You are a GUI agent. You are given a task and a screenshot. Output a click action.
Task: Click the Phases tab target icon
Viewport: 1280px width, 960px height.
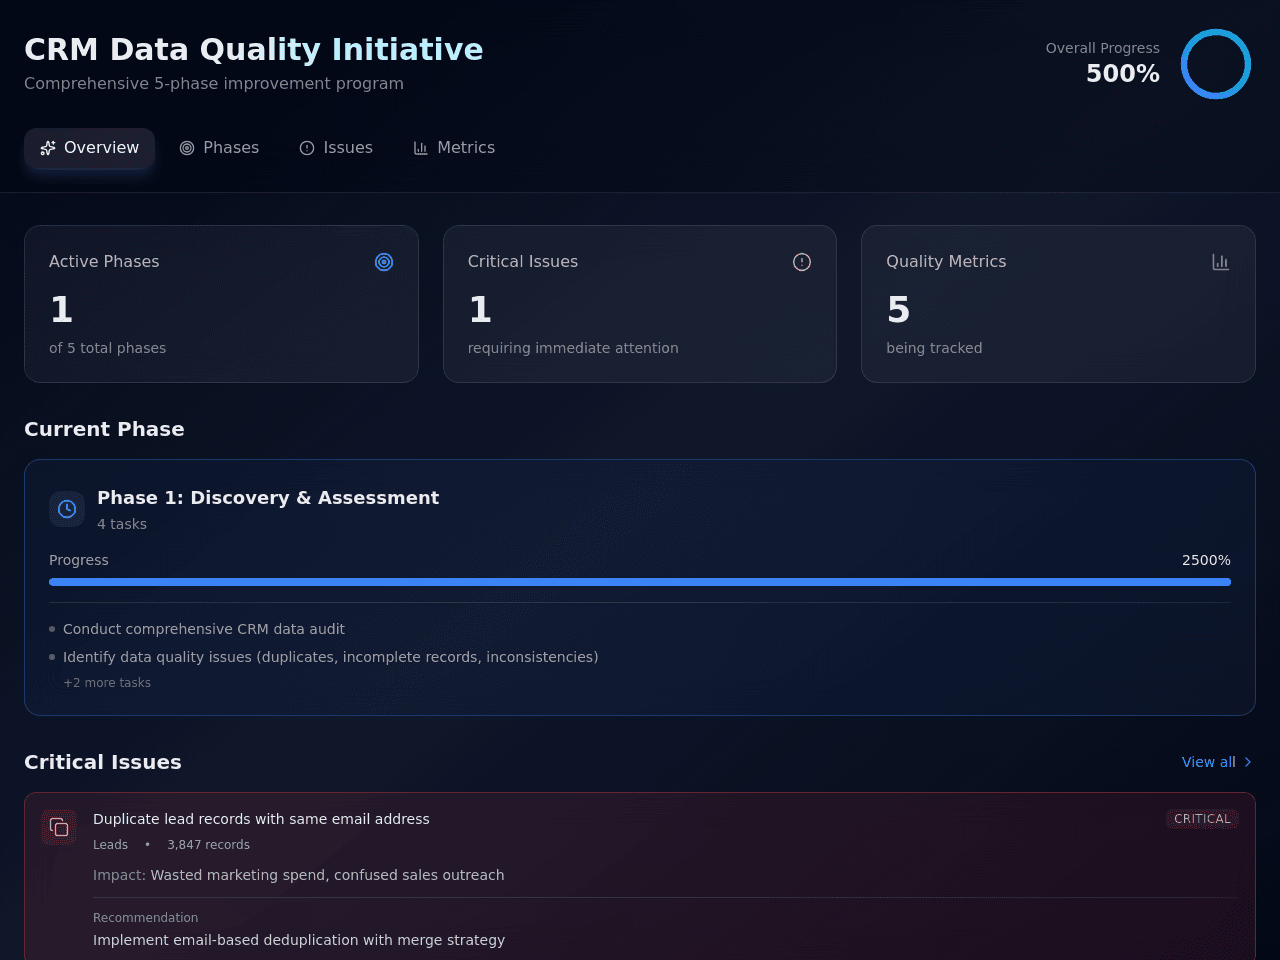[x=187, y=148]
